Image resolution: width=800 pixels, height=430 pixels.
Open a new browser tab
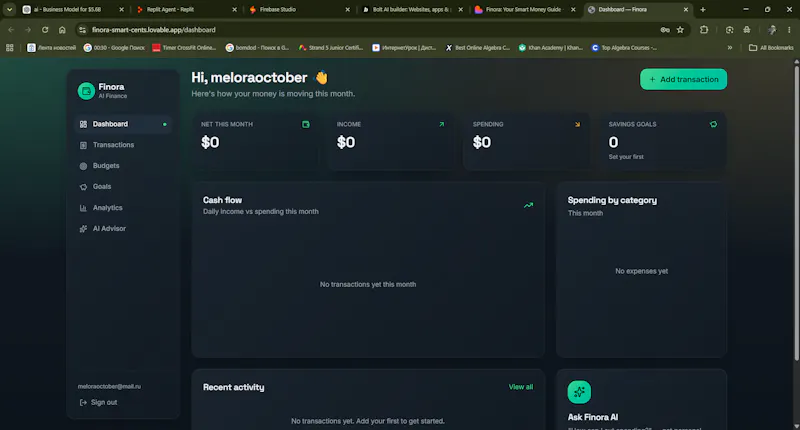coord(703,10)
